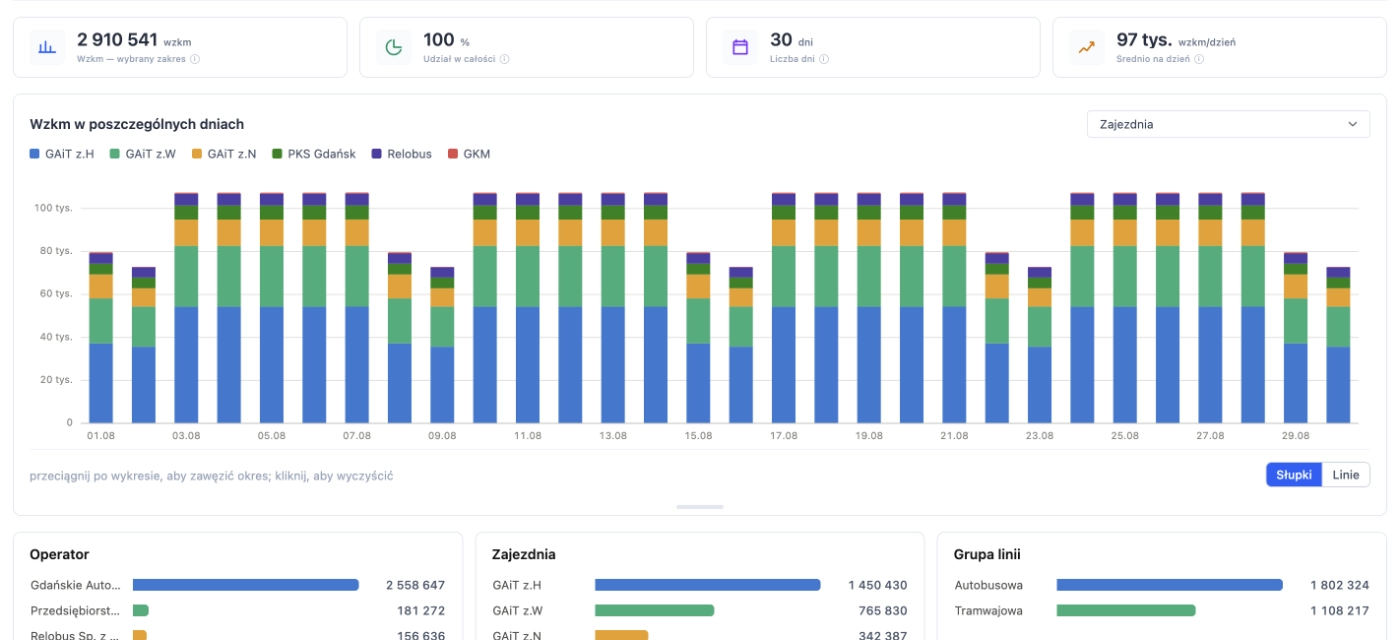Toggle Relobus series in chart legend
Image resolution: width=1400 pixels, height=640 pixels.
[x=402, y=154]
